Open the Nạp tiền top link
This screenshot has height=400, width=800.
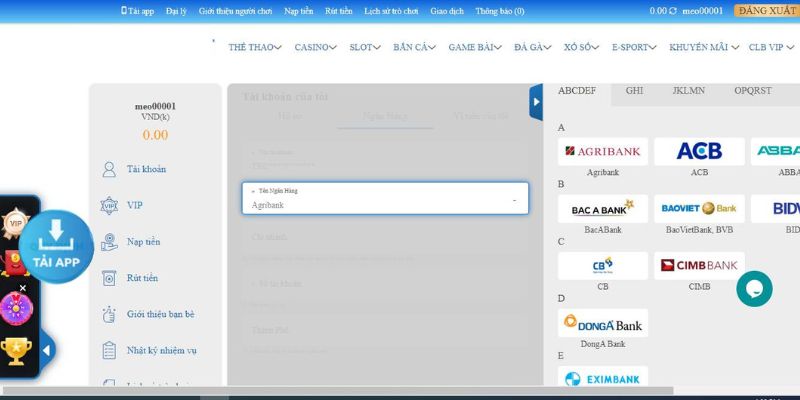[298, 11]
